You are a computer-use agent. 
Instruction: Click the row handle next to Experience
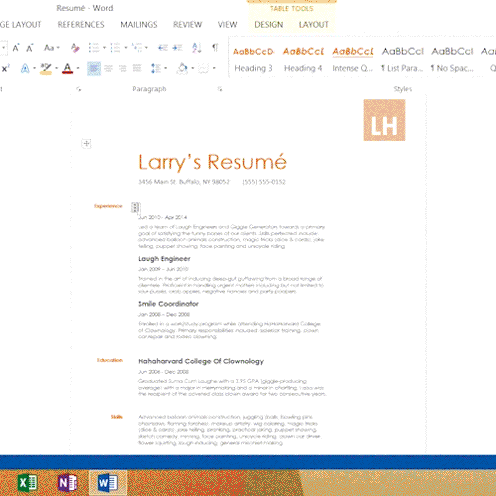click(135, 207)
